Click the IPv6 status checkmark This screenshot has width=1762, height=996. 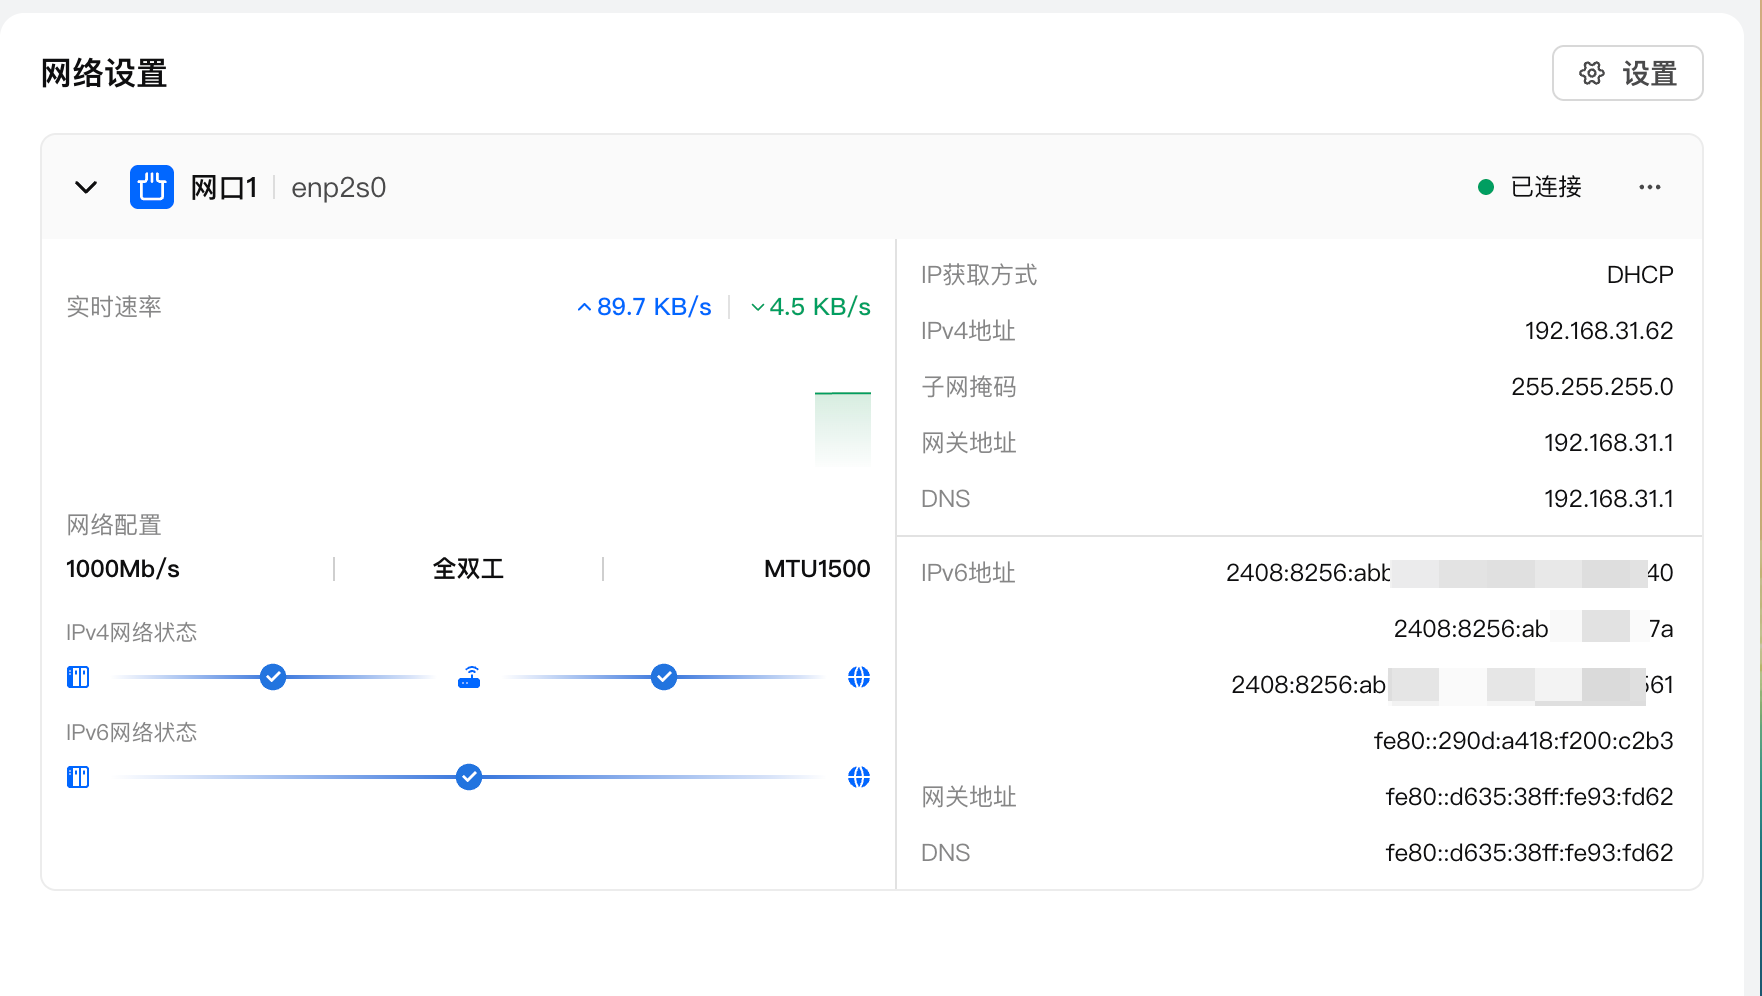(469, 777)
